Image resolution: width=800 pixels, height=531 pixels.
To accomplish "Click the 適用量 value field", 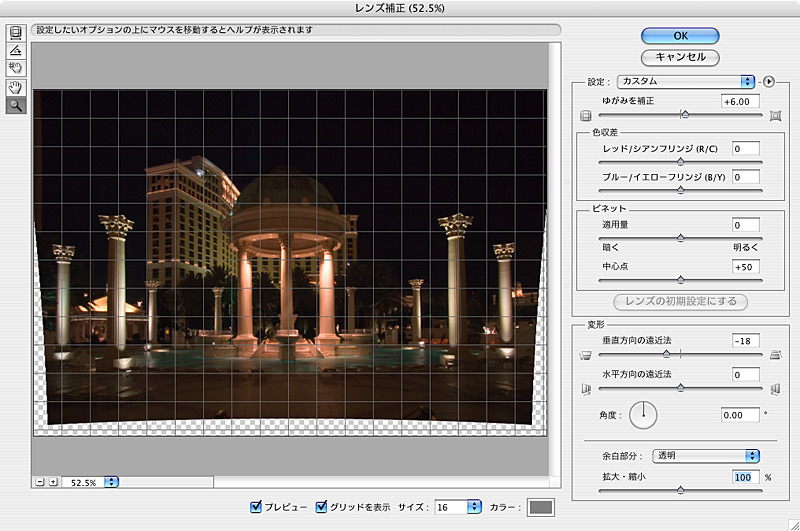I will (x=745, y=225).
